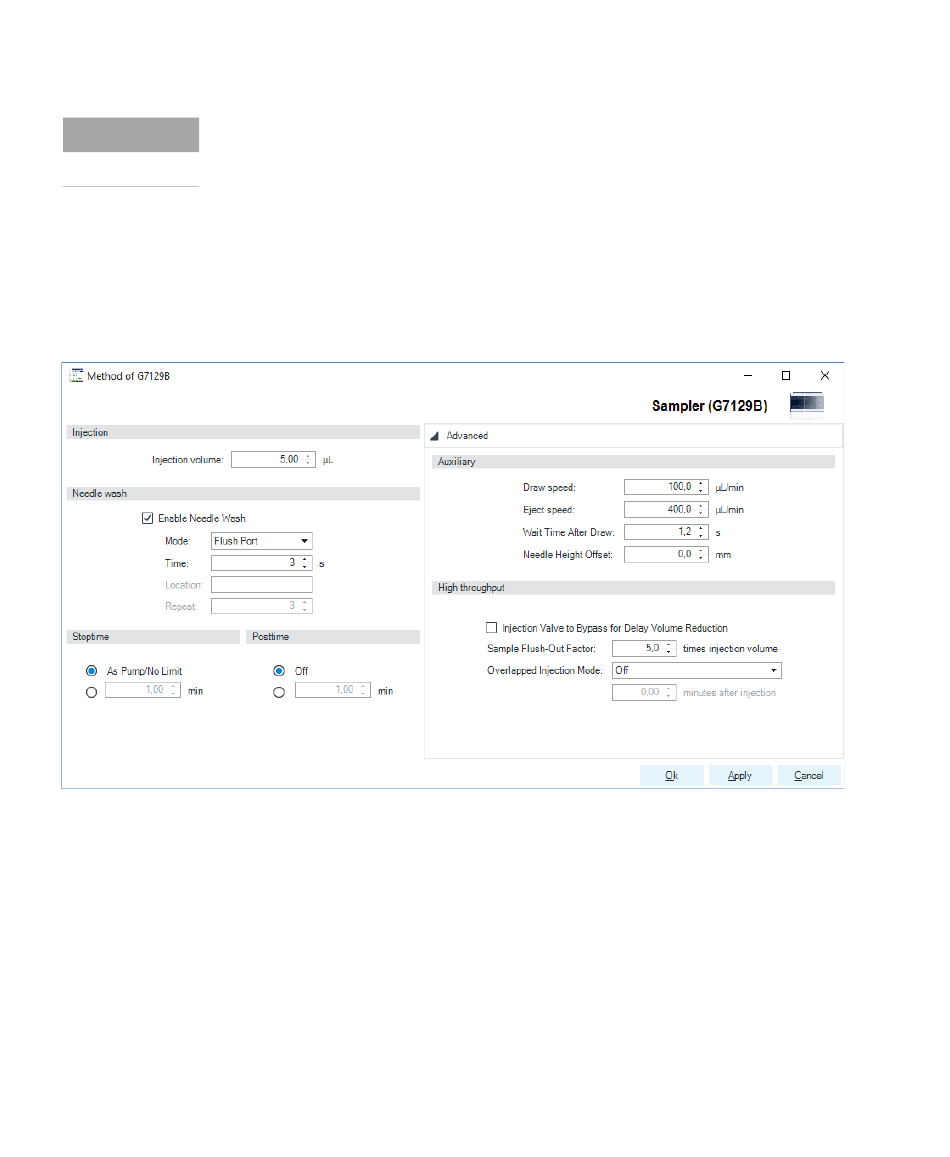Close the Method of G7129B window
This screenshot has height=1157, width=950.
[x=825, y=376]
